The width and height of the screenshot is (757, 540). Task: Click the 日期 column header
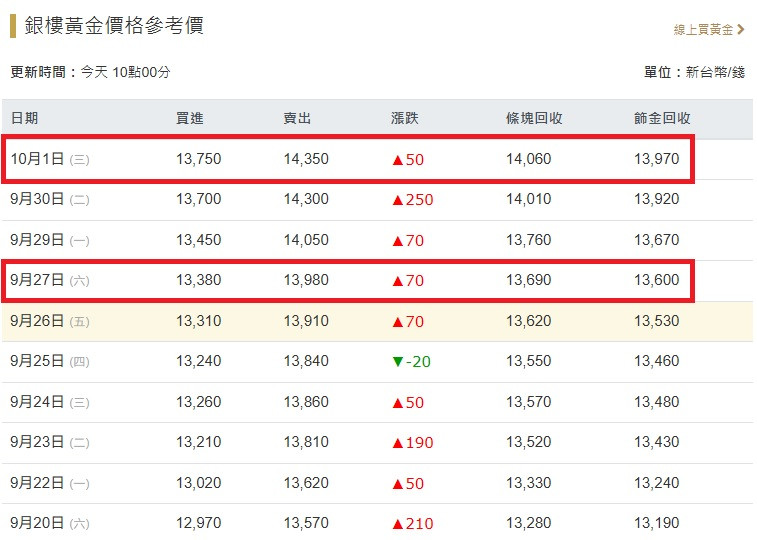(x=25, y=118)
